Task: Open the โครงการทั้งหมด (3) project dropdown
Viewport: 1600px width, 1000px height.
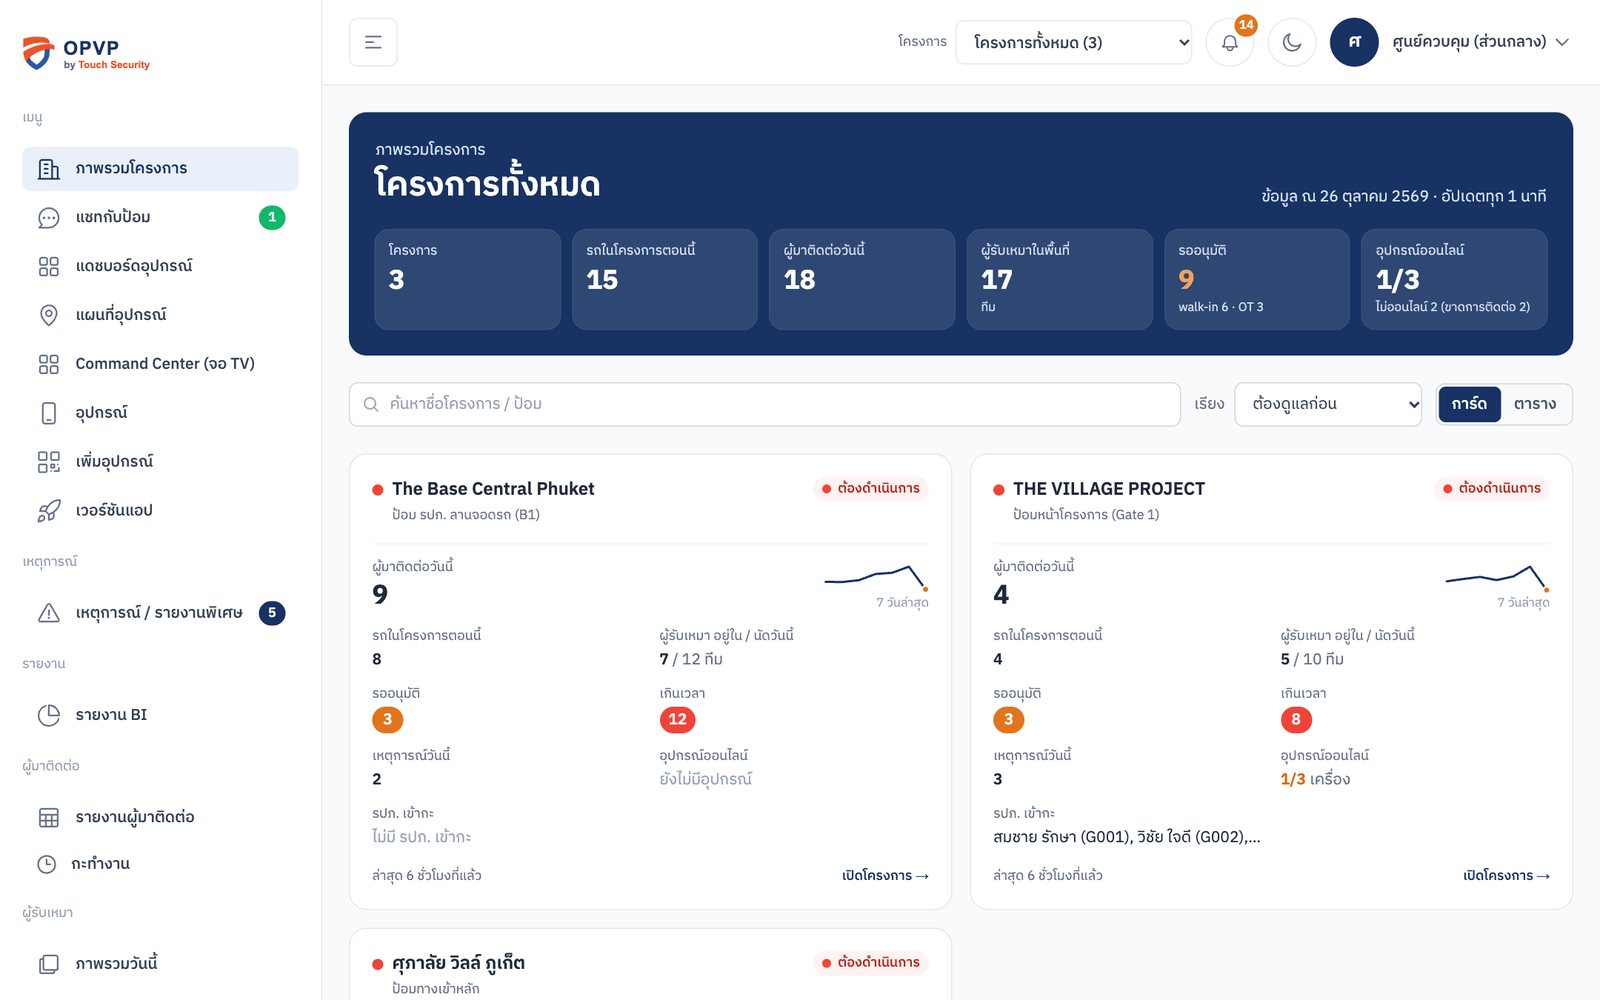Action: (1073, 42)
